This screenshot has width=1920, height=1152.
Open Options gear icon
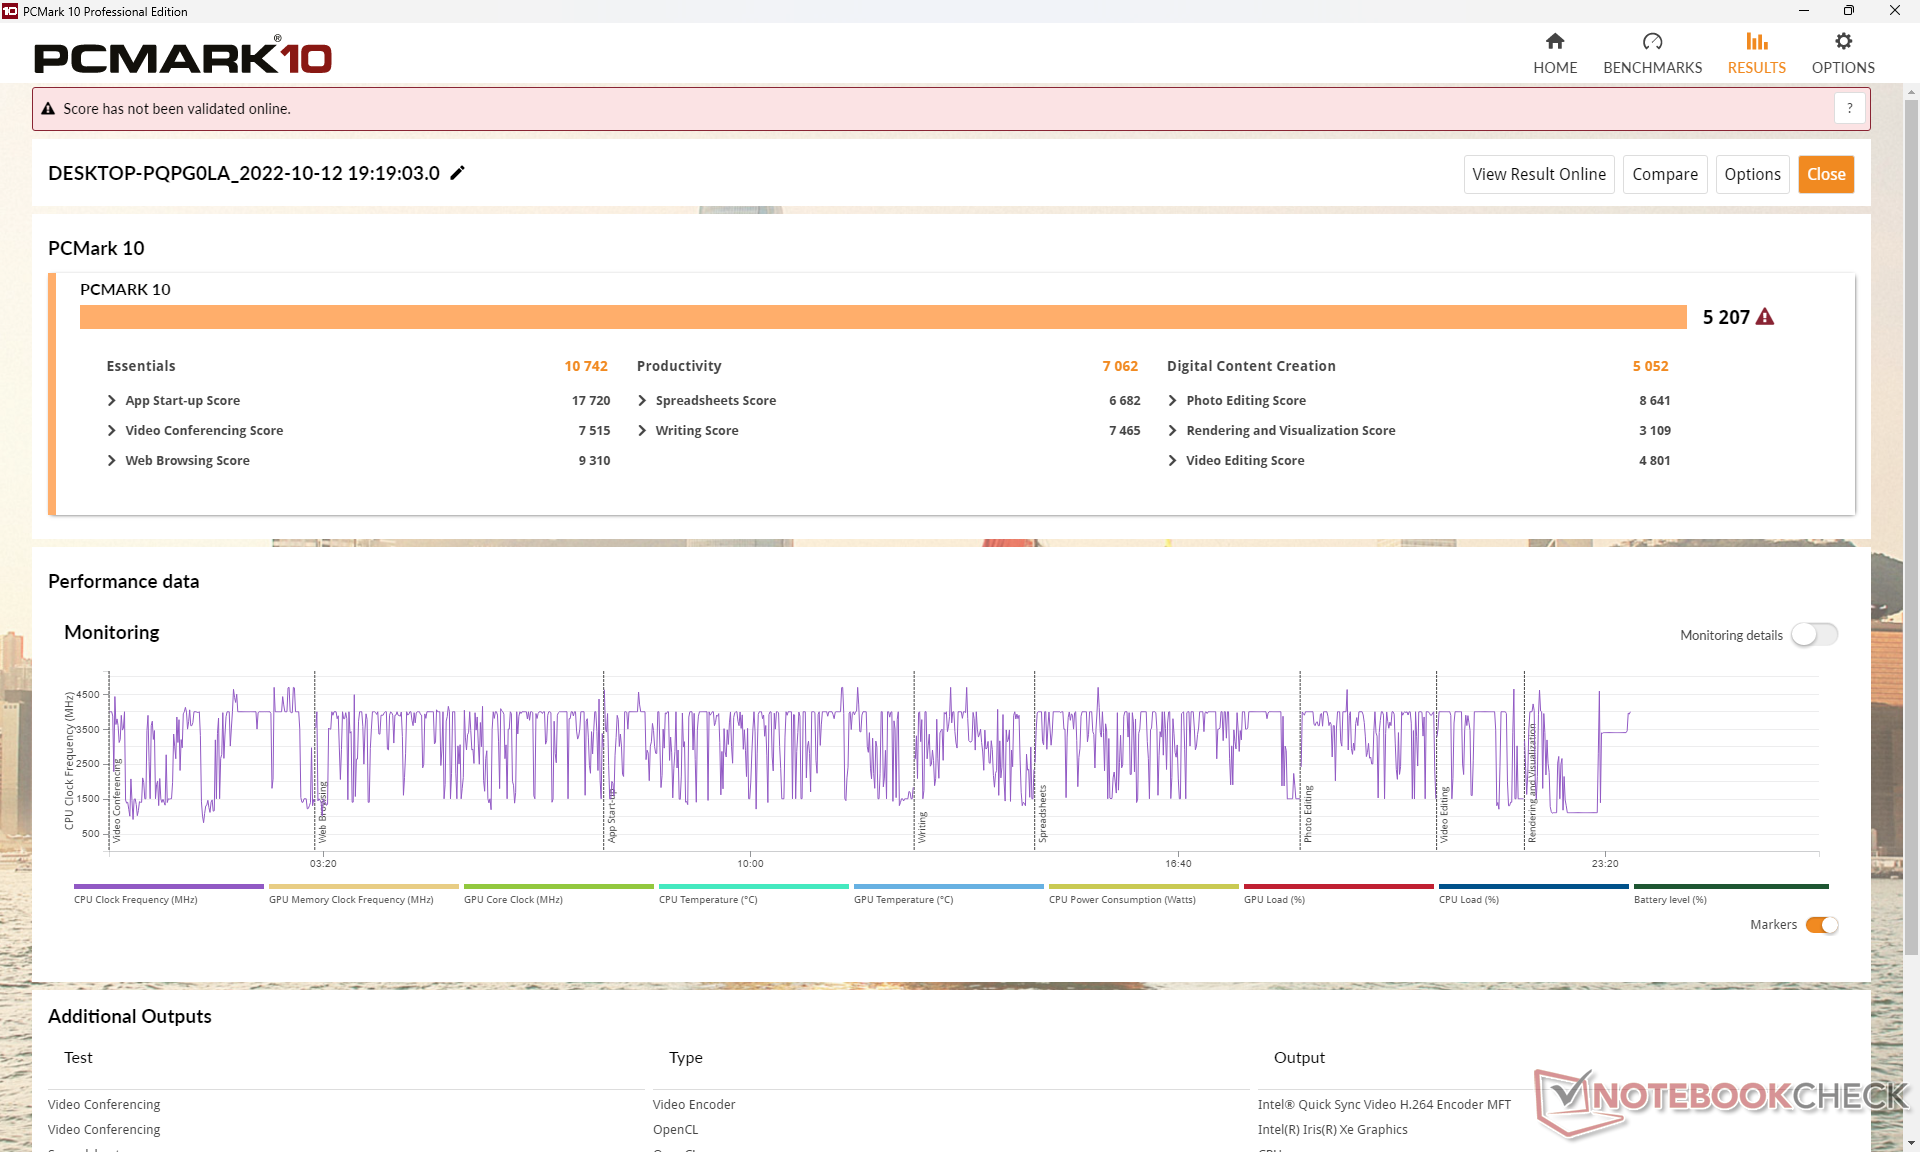tap(1843, 41)
